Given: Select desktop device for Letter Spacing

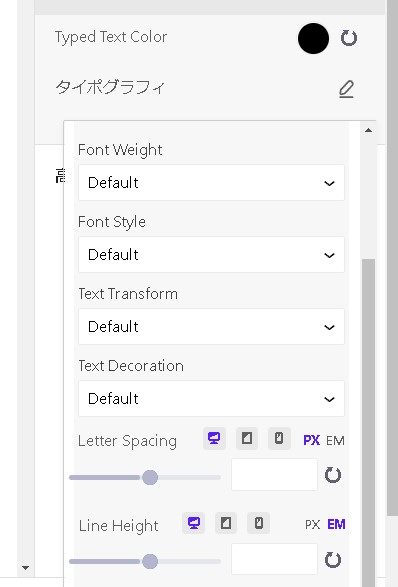Looking at the screenshot, I should tap(214, 438).
